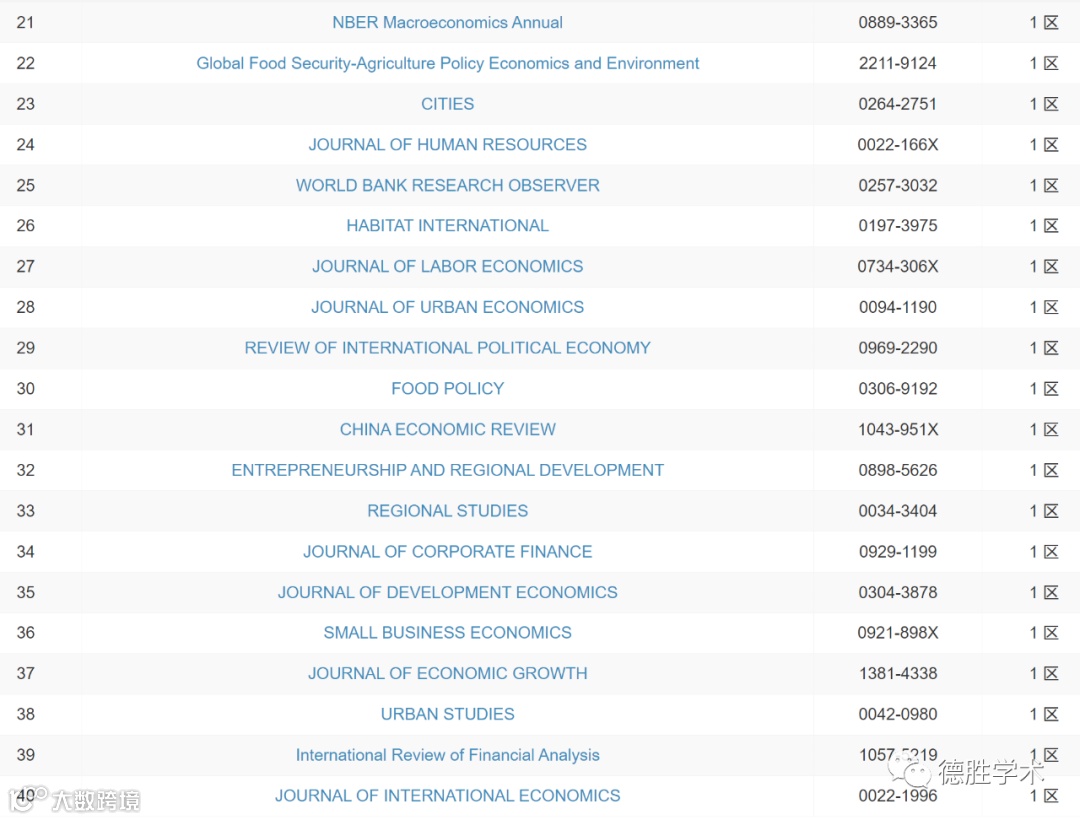Select ISSN 0889-3365 cell
Screen dimensions: 1080x820
[897, 23]
